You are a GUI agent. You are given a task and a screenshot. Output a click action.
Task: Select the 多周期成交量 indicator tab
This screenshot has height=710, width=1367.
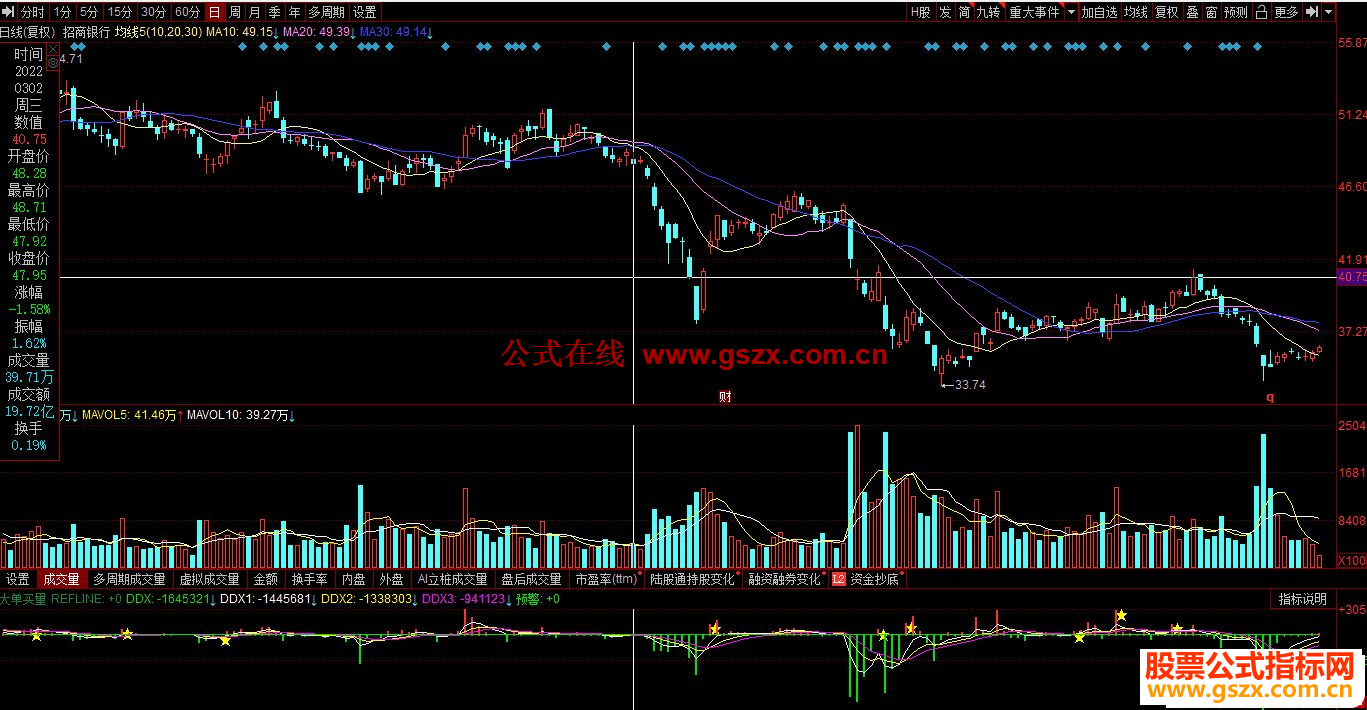coord(129,579)
